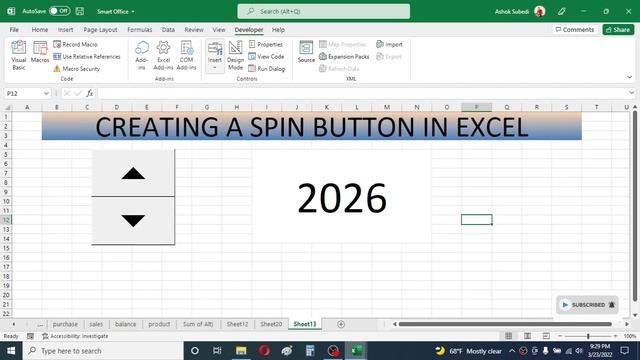Click Run Dialog
This screenshot has width=640, height=360.
pos(267,69)
